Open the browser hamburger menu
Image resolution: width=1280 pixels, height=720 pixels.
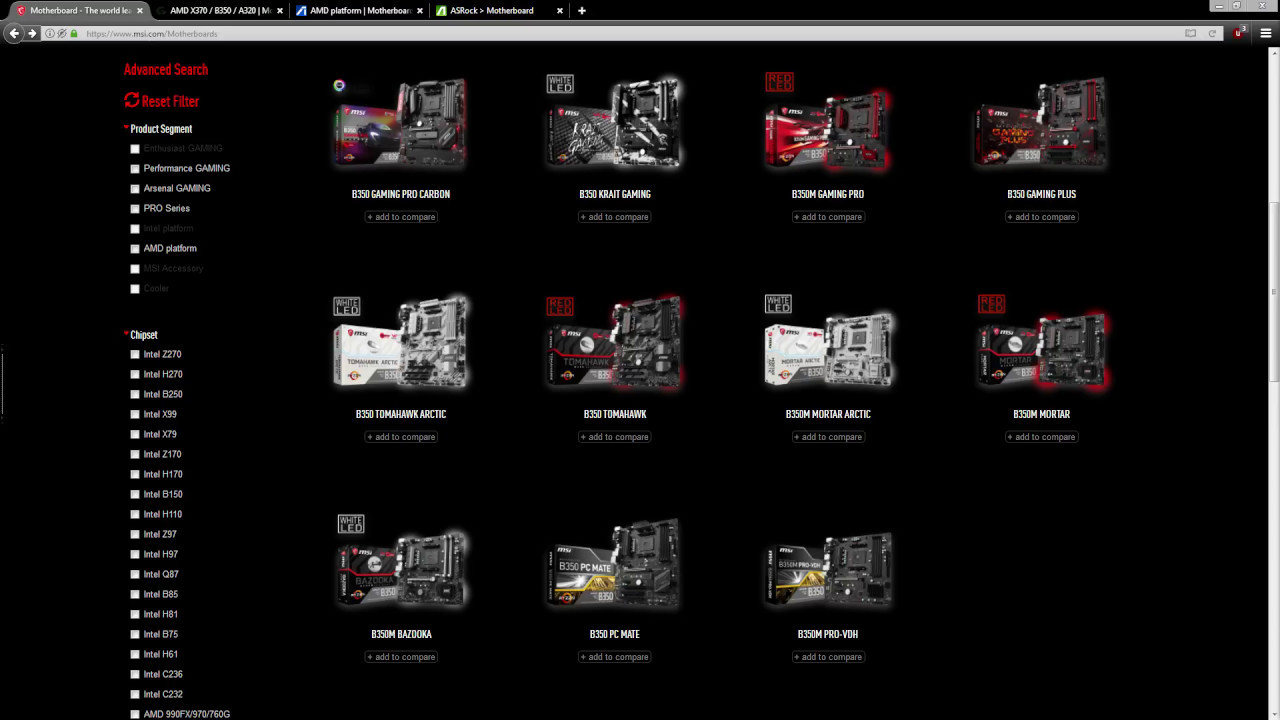[x=1265, y=33]
